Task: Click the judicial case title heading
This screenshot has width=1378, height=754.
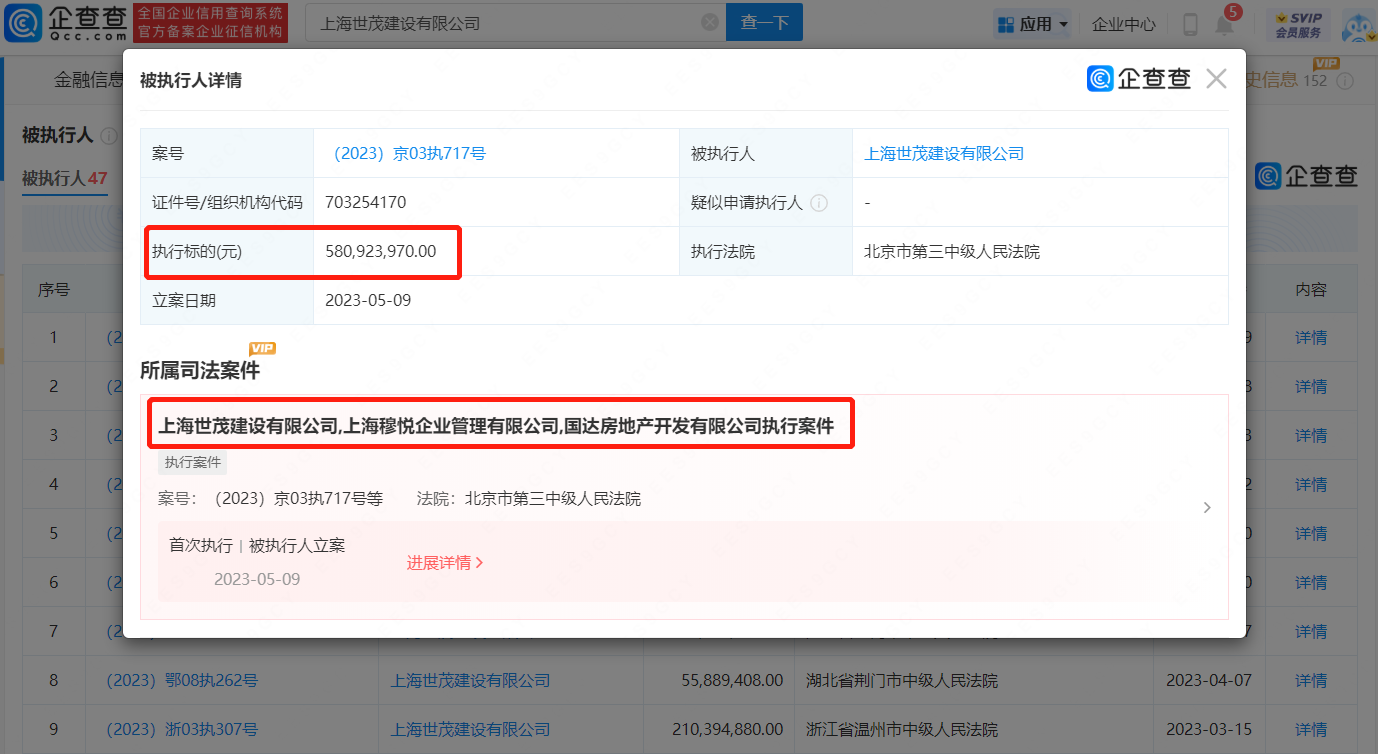Action: [x=496, y=426]
